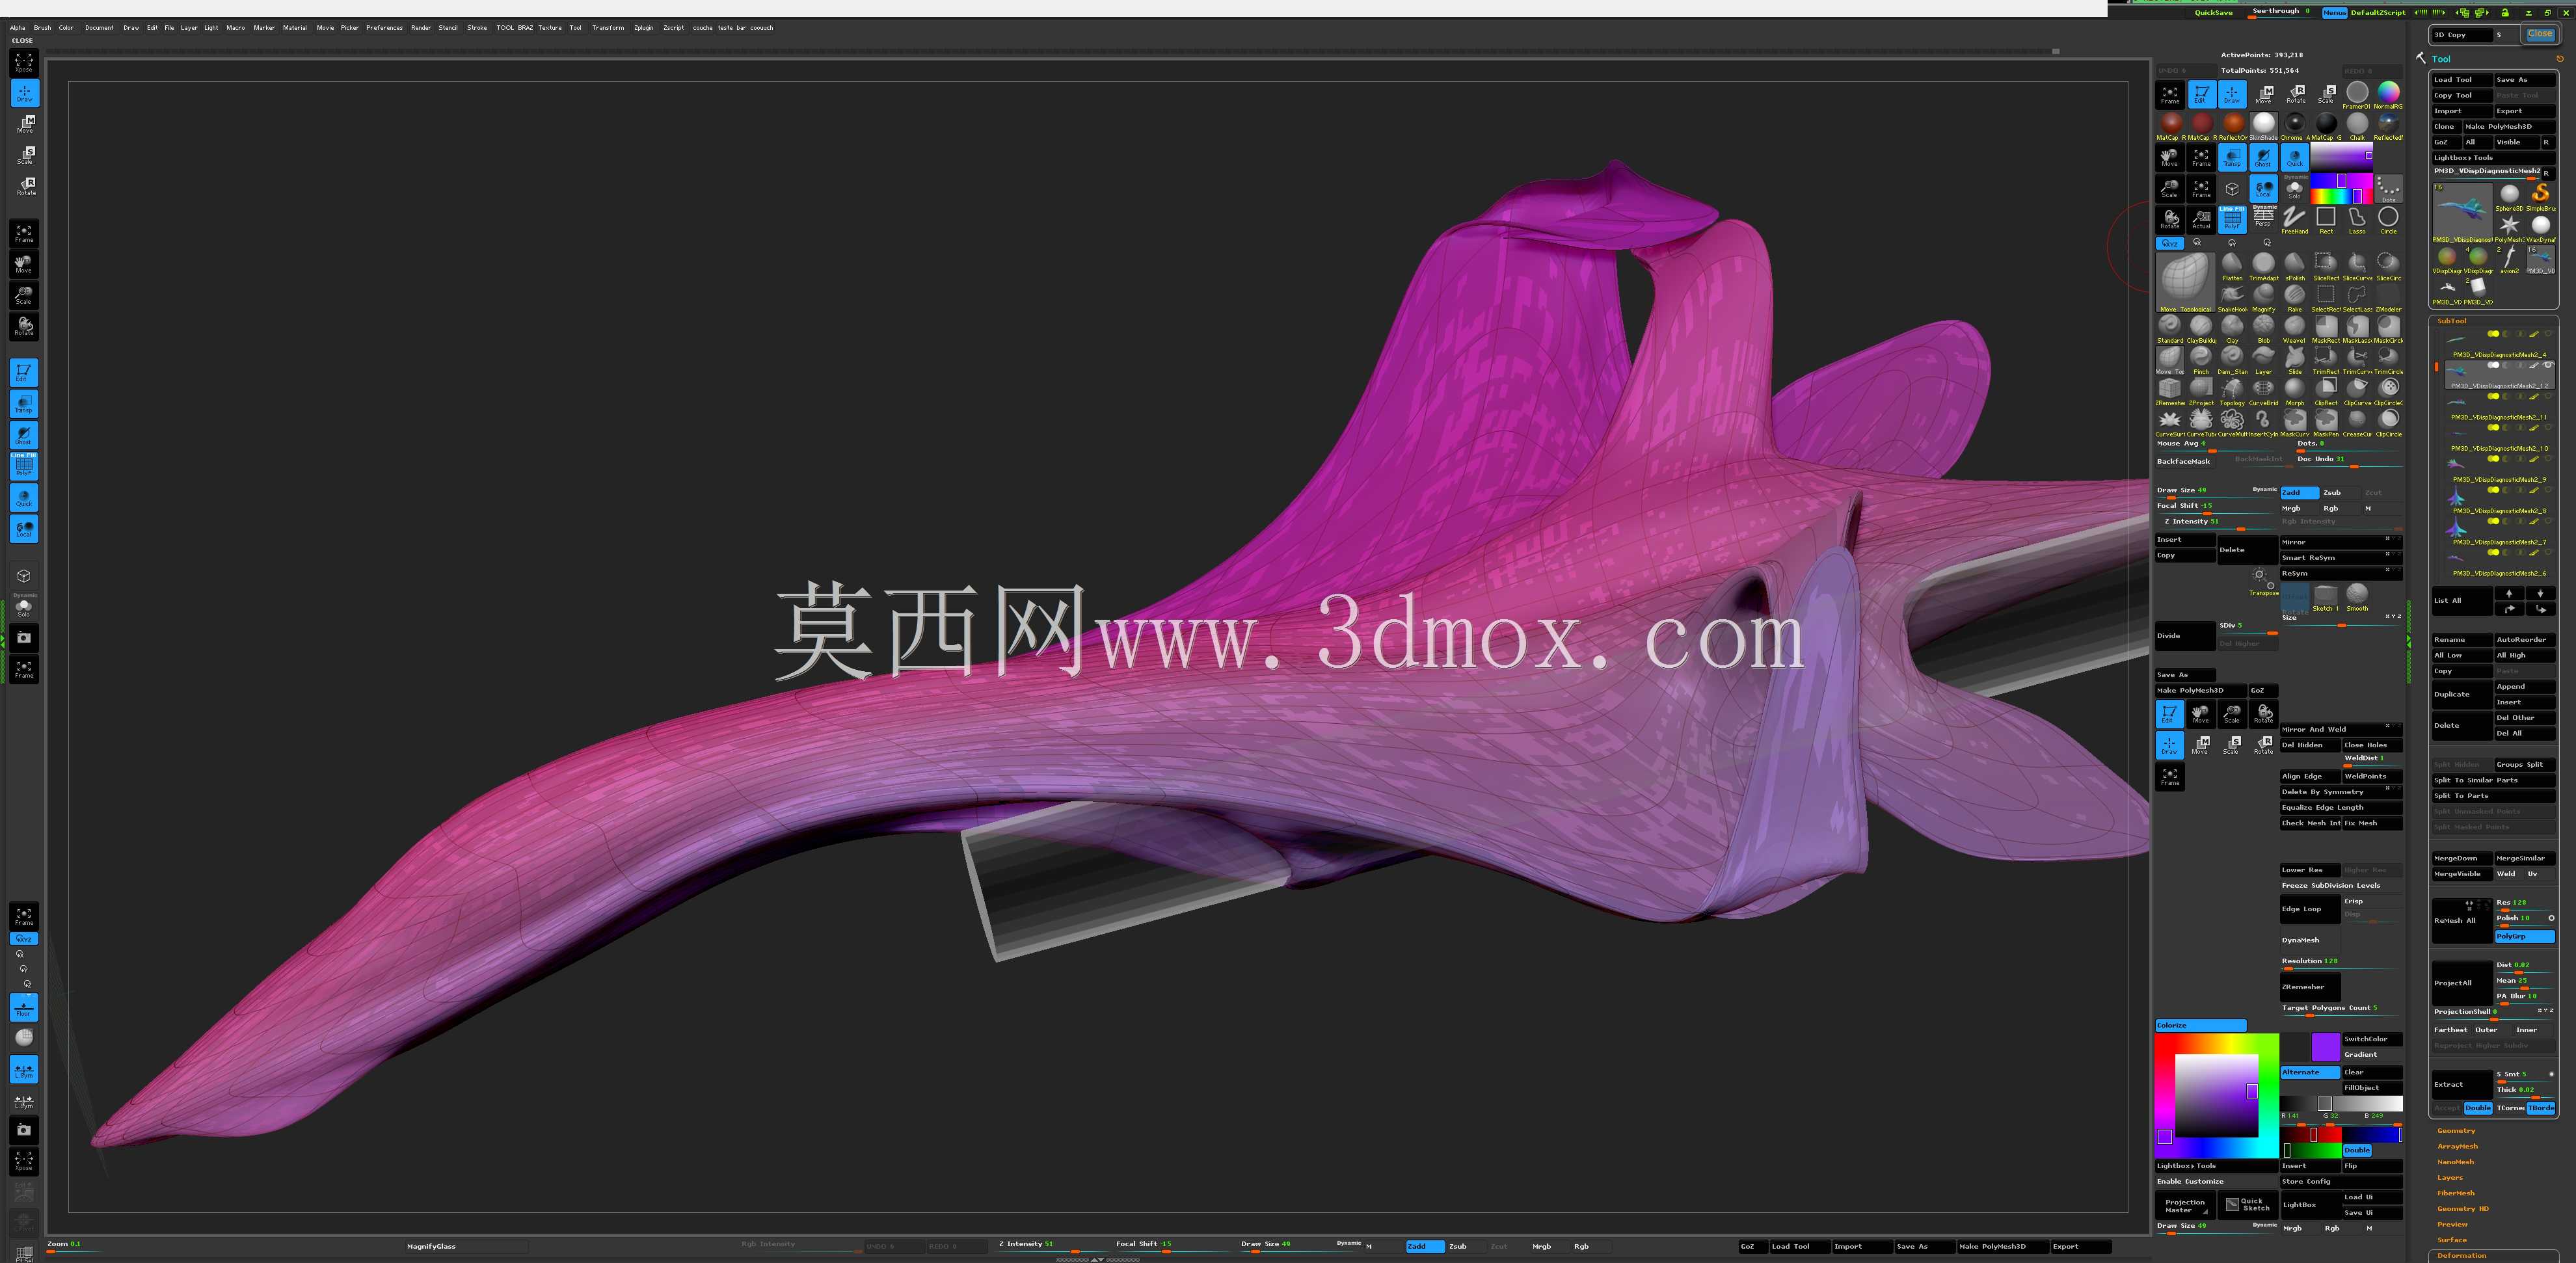Viewport: 2576px width, 1263px height.
Task: Select the Chrome material sphere
Action: (2295, 126)
